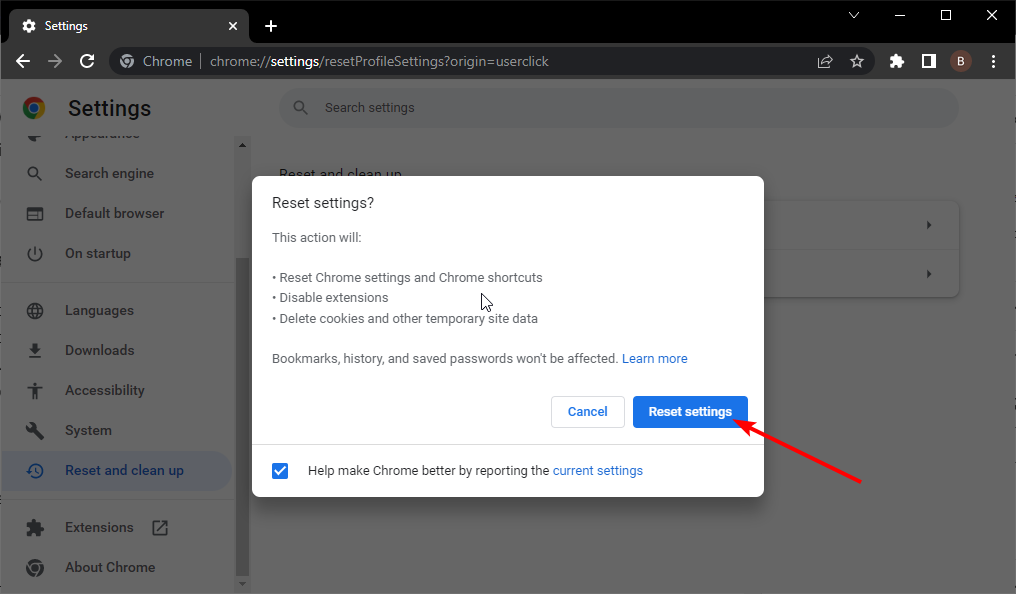Click the About Chrome logo icon
Image resolution: width=1016 pixels, height=594 pixels.
coord(34,568)
